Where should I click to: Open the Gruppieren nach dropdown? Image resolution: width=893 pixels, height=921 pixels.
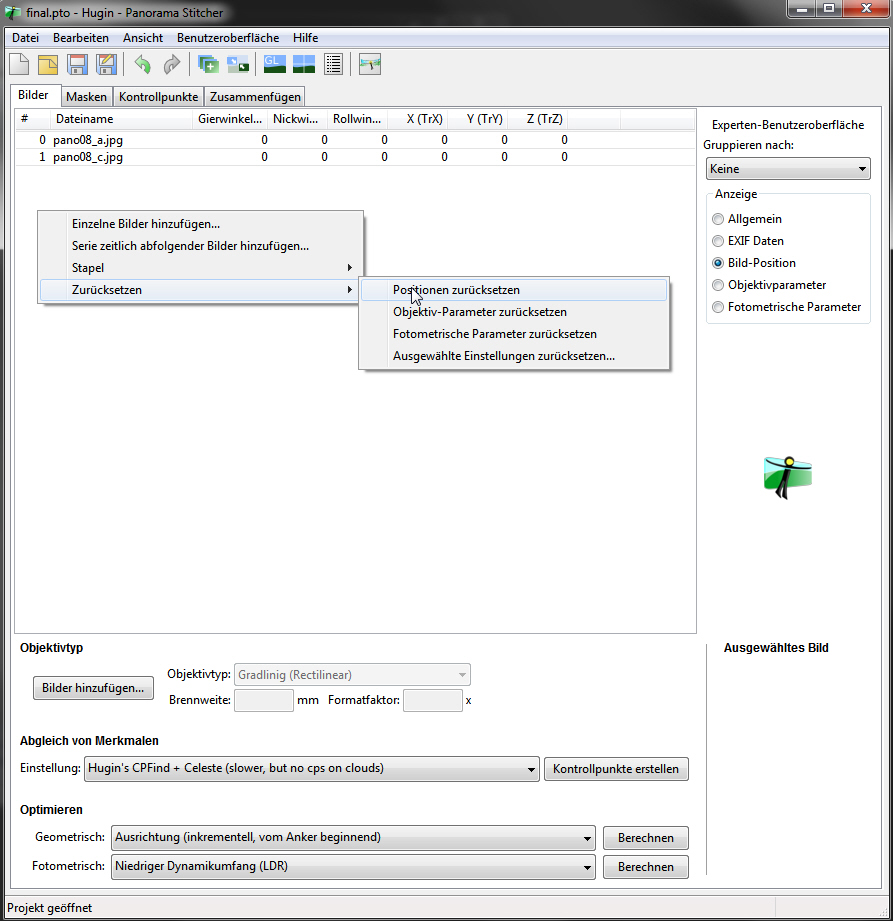pyautogui.click(x=787, y=169)
